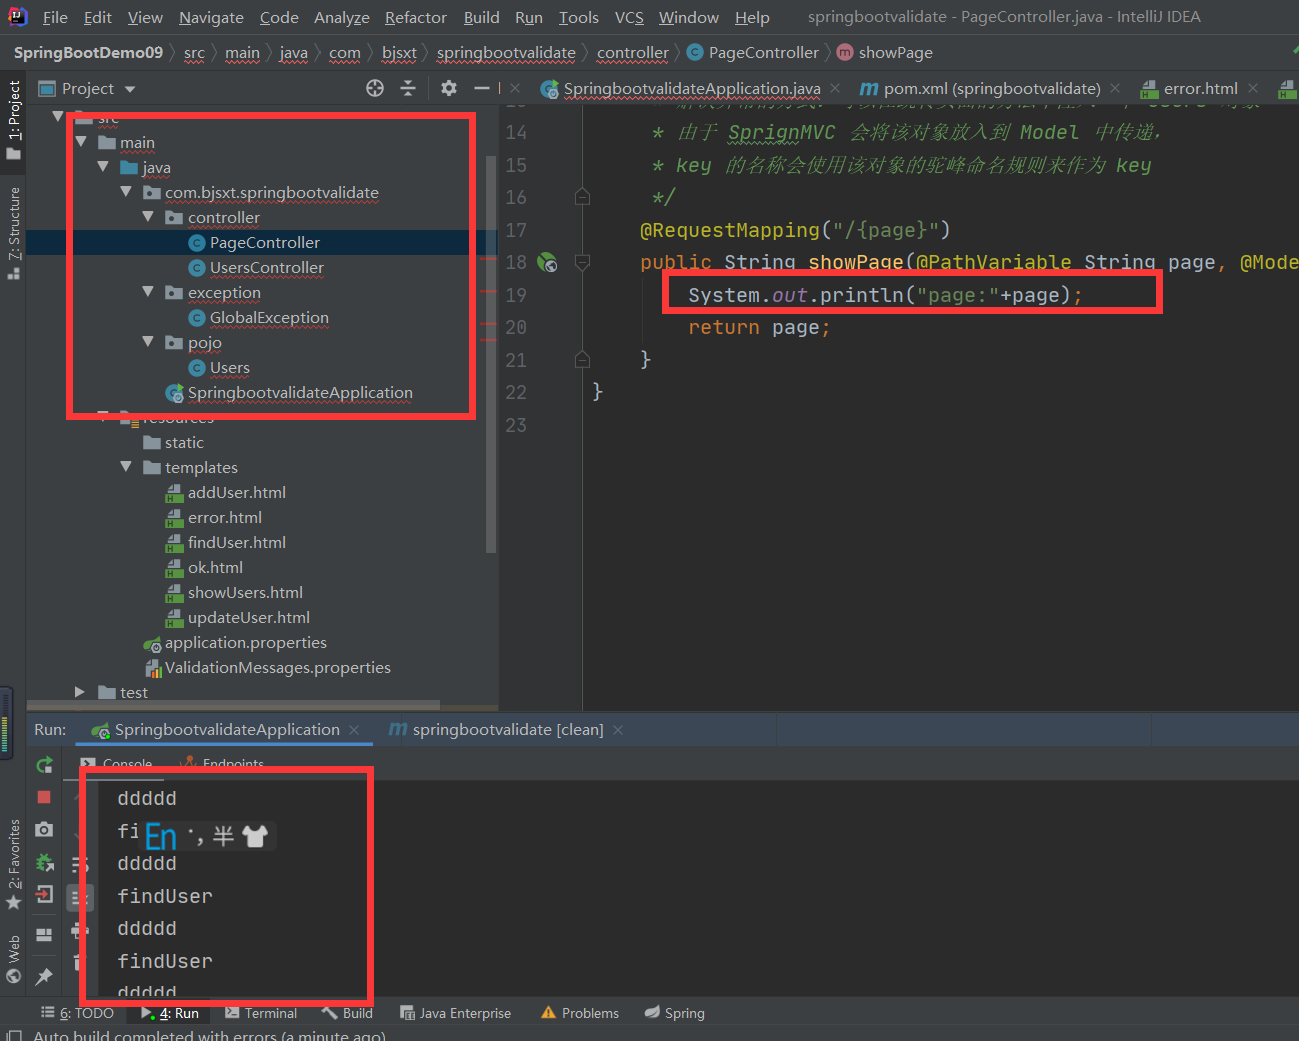Click the shirt icon on the IME bar
Screen dimensions: 1299x1041
pos(255,836)
